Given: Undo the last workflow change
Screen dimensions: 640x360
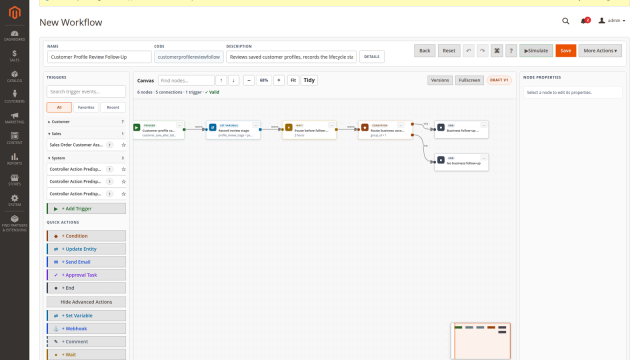Looking at the screenshot, I should pos(469,51).
